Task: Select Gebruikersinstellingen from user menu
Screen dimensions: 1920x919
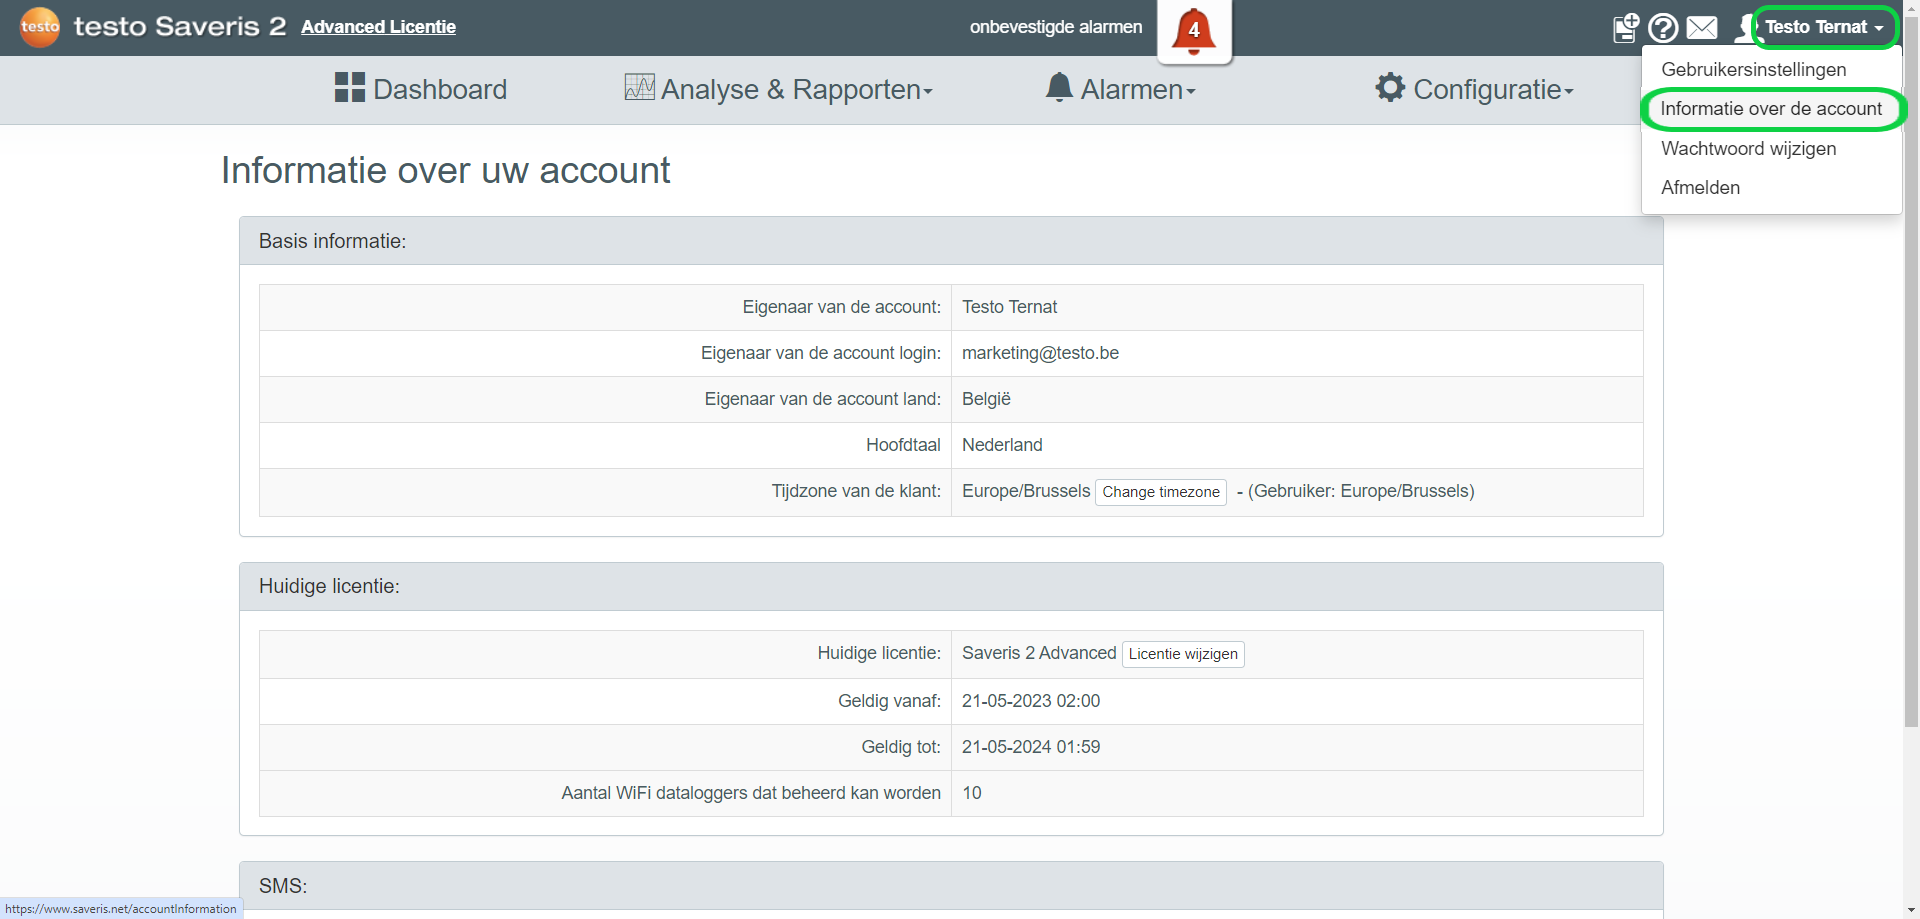Action: click(1754, 69)
